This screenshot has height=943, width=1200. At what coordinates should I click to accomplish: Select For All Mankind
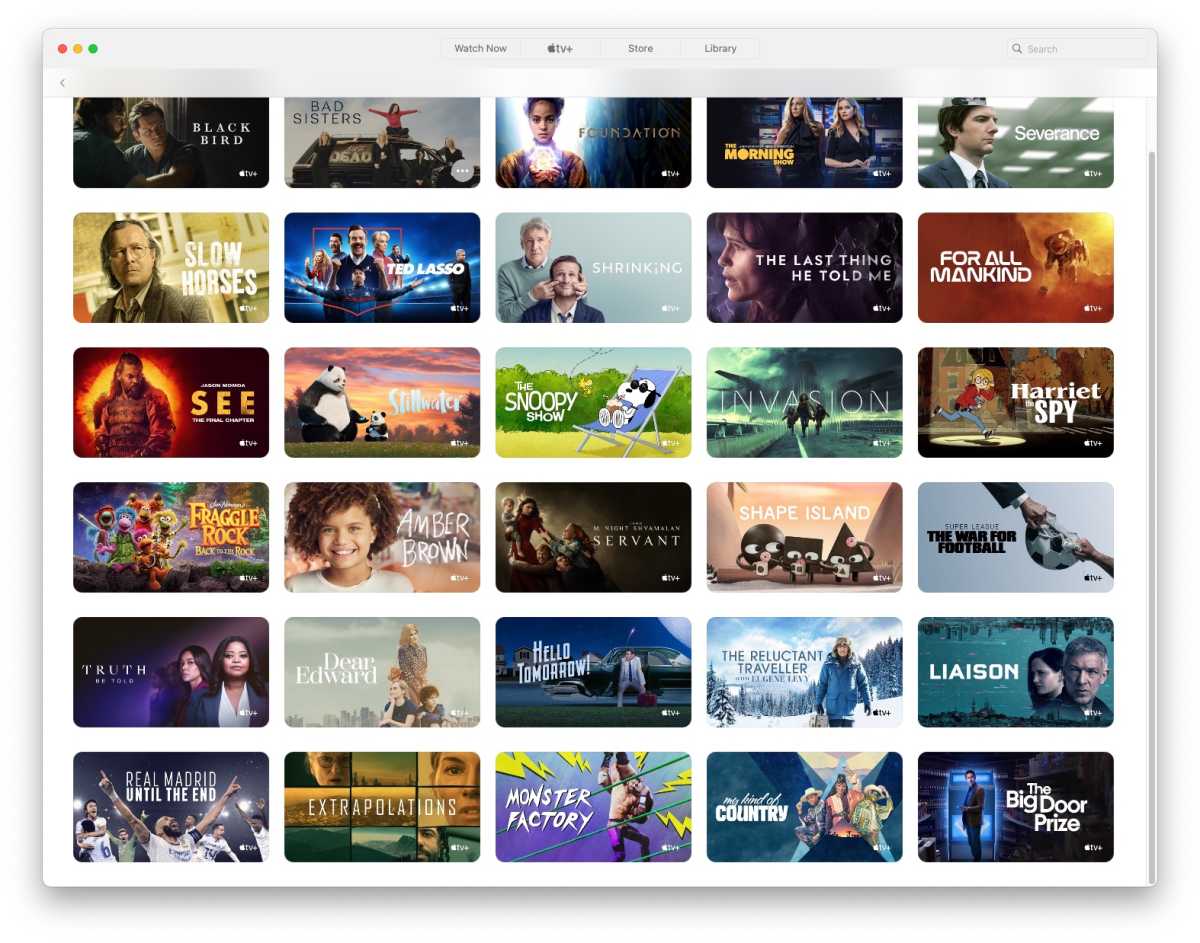pyautogui.click(x=1015, y=267)
